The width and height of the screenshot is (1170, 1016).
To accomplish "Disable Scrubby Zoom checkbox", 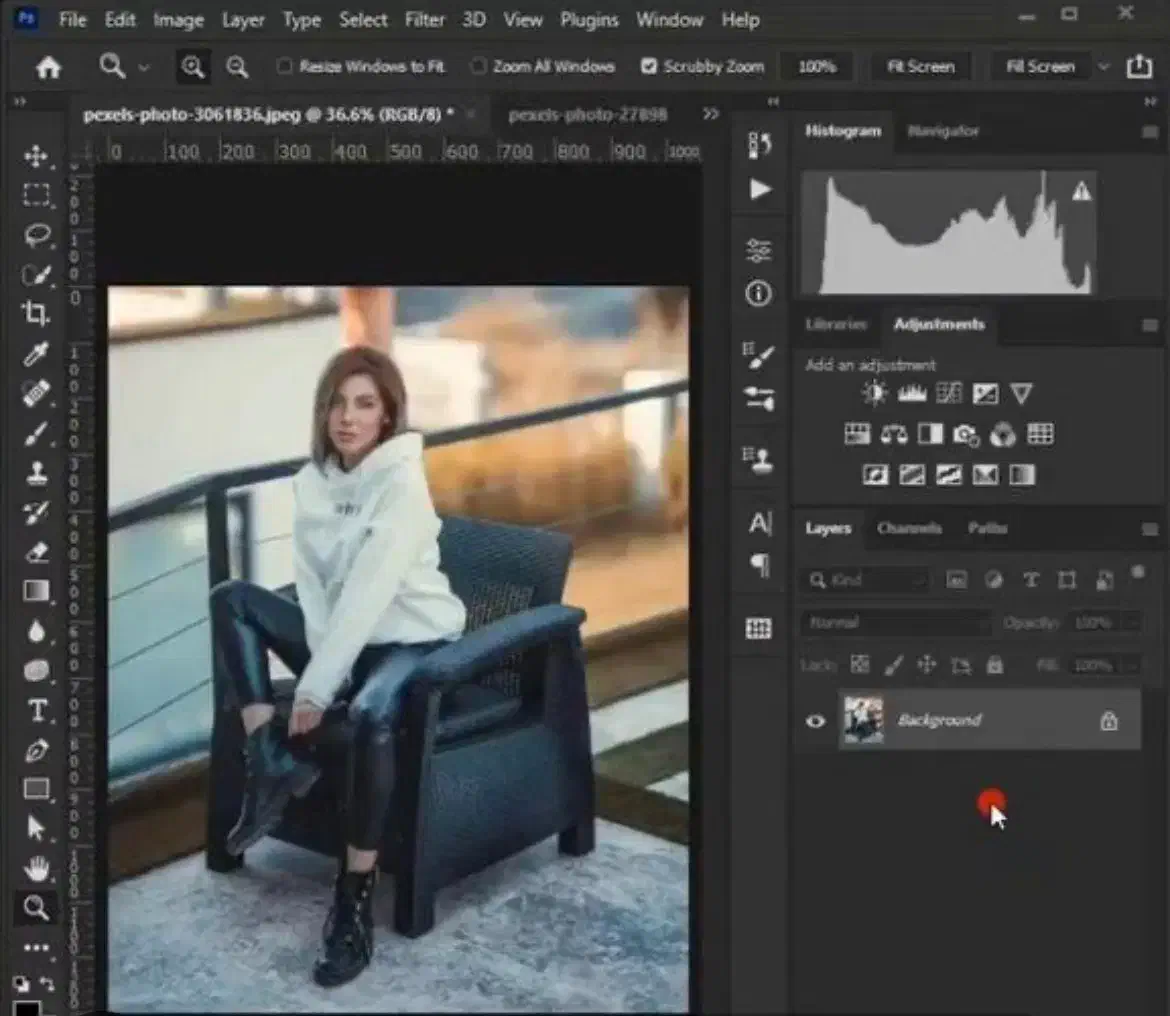I will tap(649, 67).
